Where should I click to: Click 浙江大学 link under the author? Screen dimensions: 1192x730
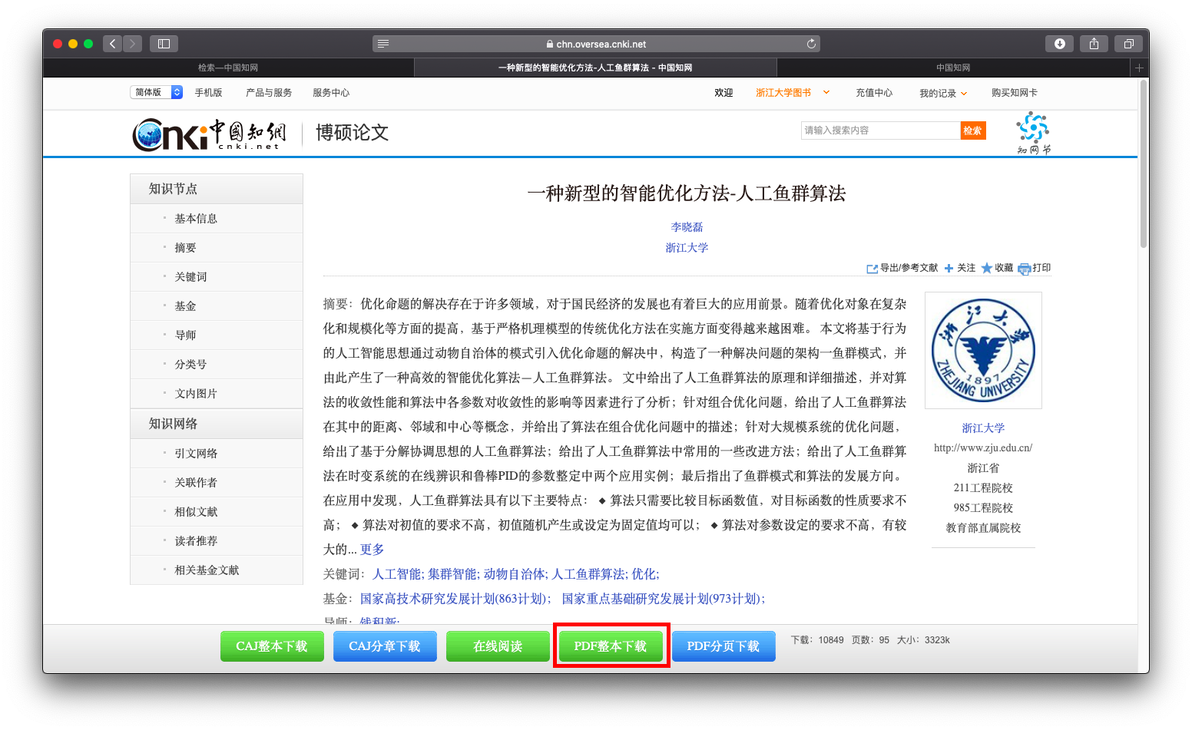pos(686,248)
